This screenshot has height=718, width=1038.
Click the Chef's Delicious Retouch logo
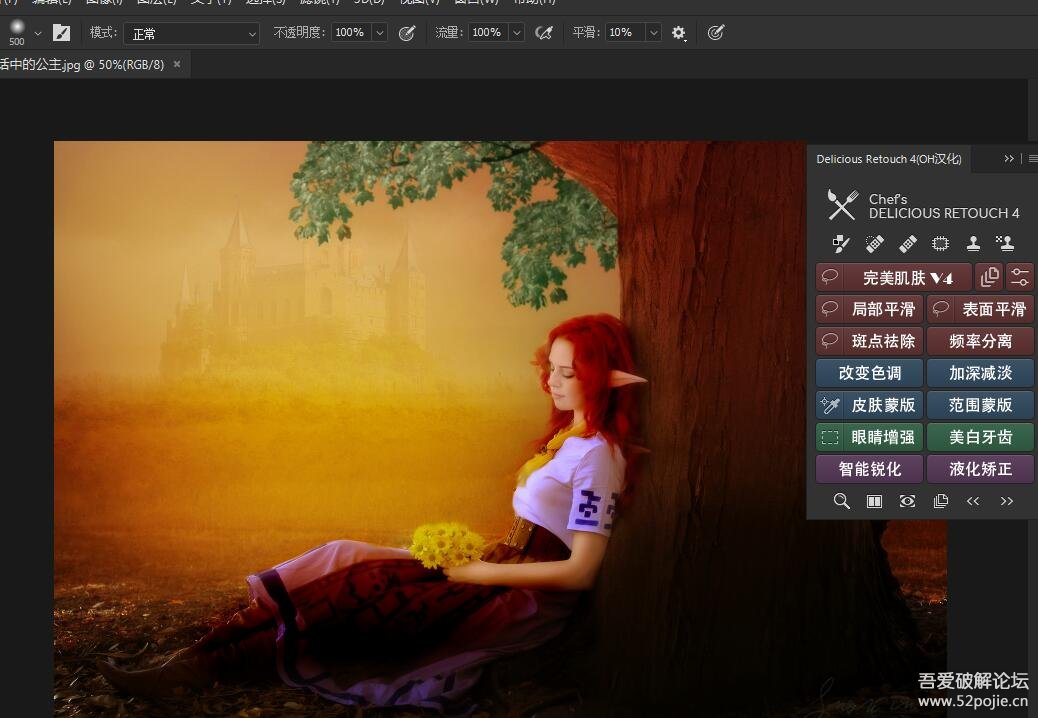pos(923,205)
